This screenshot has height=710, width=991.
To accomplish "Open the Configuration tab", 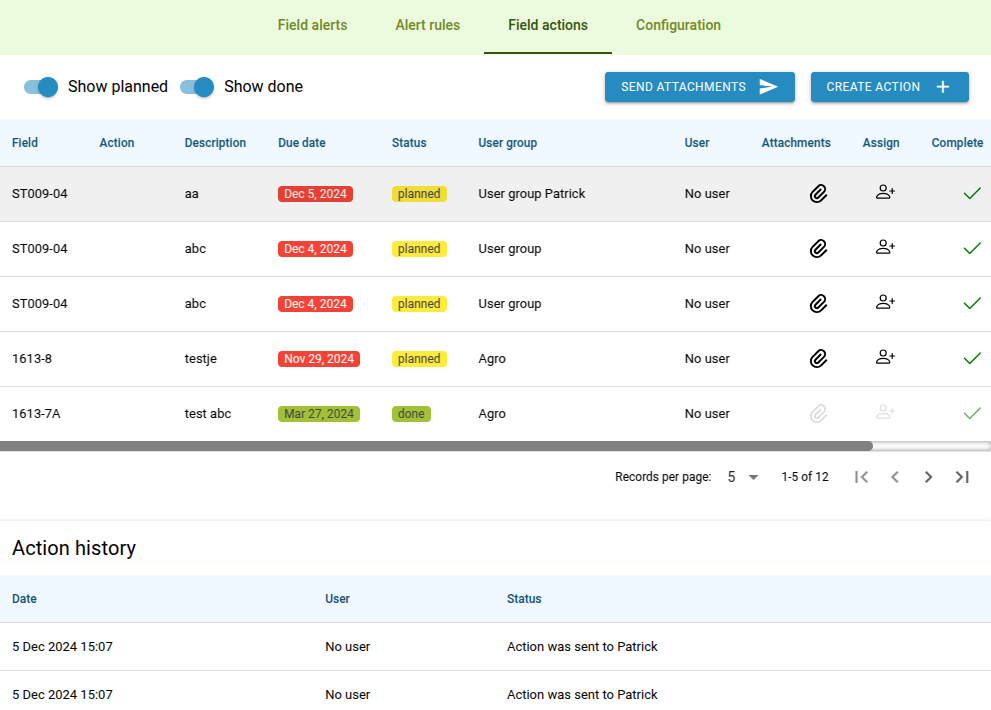I will 678,25.
